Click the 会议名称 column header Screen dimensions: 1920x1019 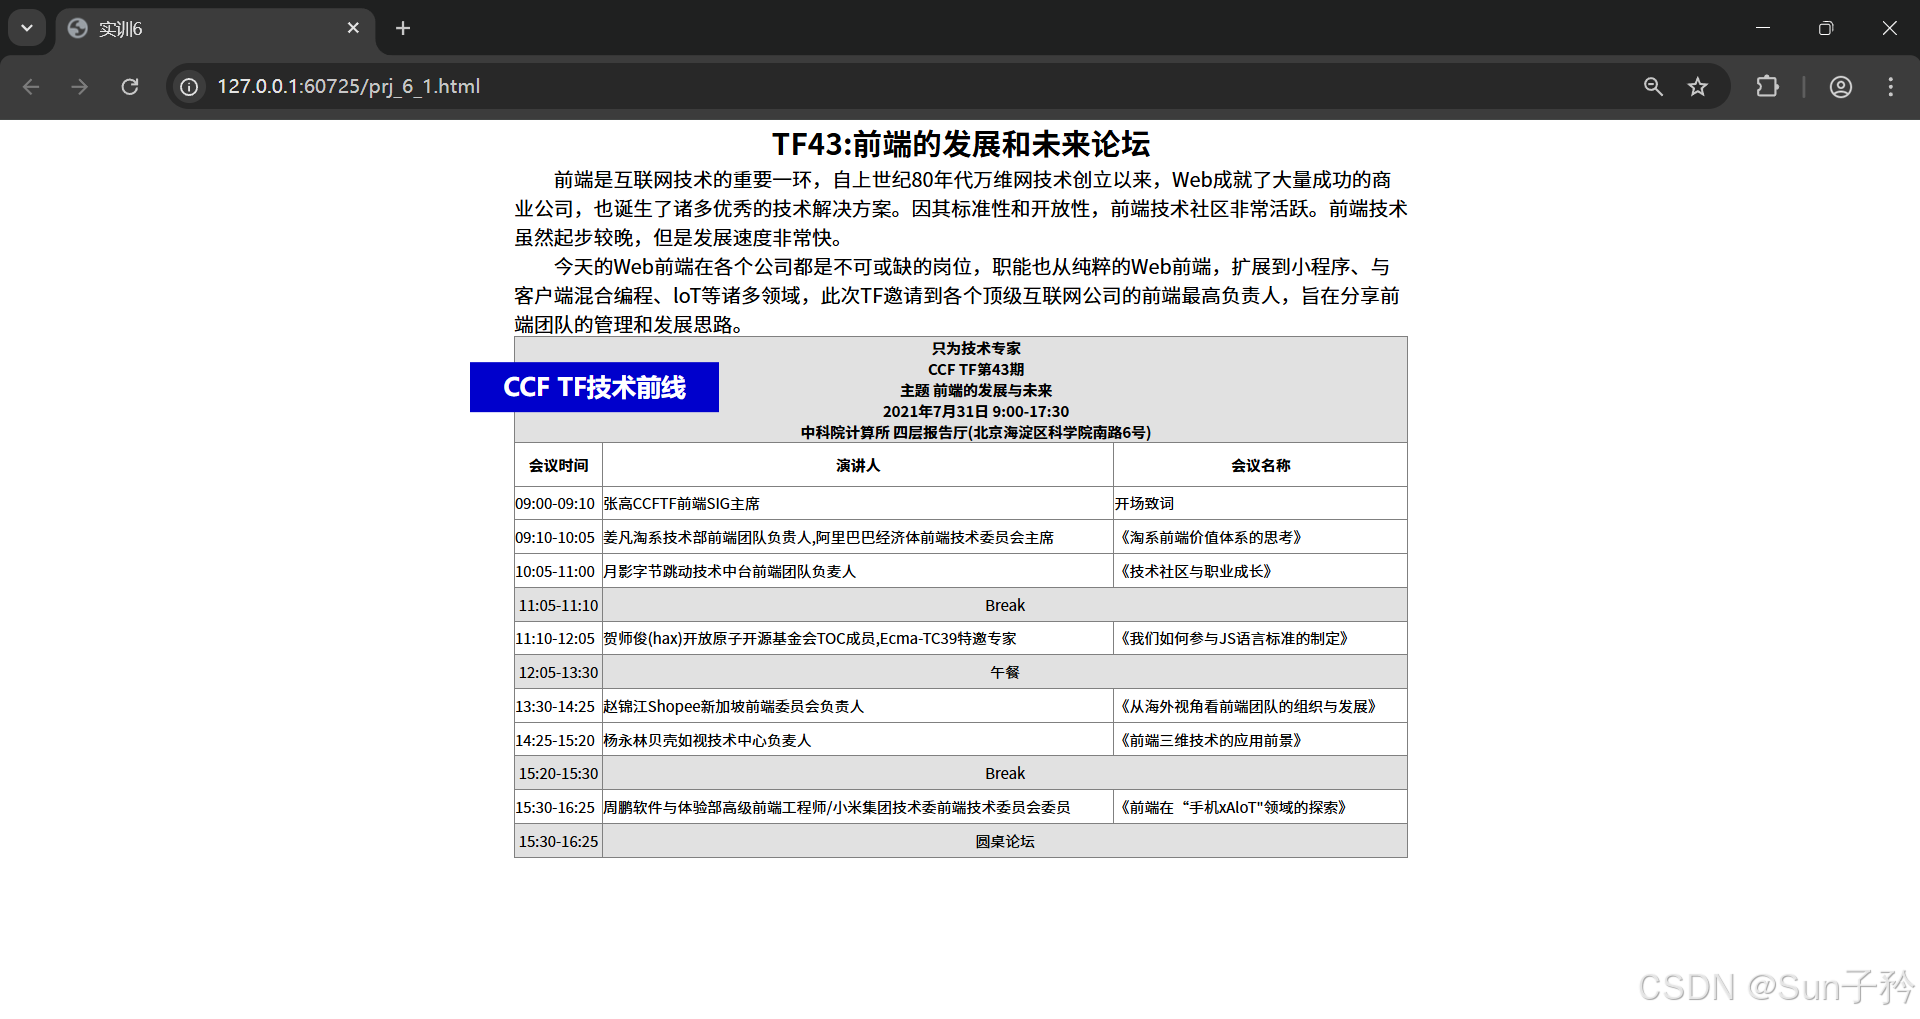1260,465
